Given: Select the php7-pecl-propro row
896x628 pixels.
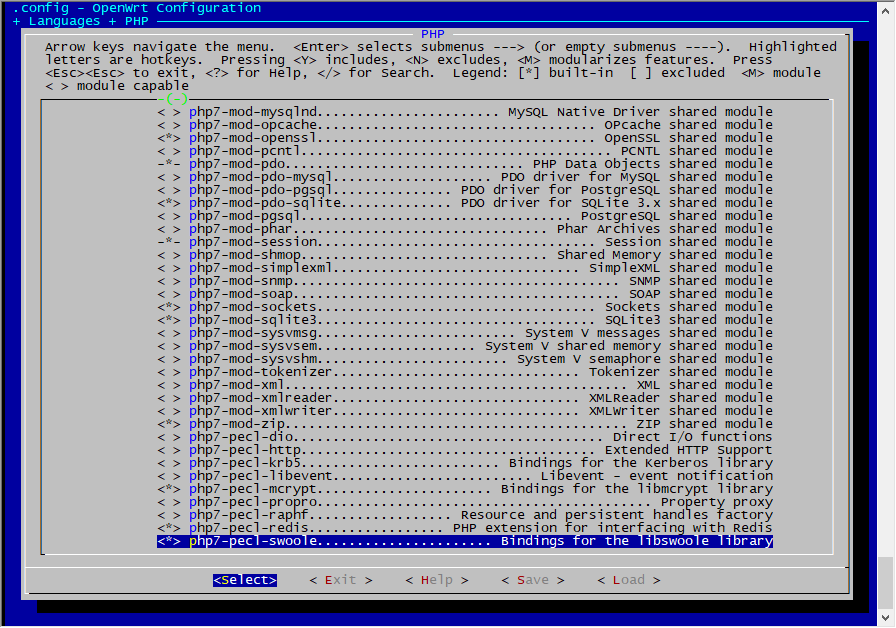Looking at the screenshot, I should (x=465, y=502).
